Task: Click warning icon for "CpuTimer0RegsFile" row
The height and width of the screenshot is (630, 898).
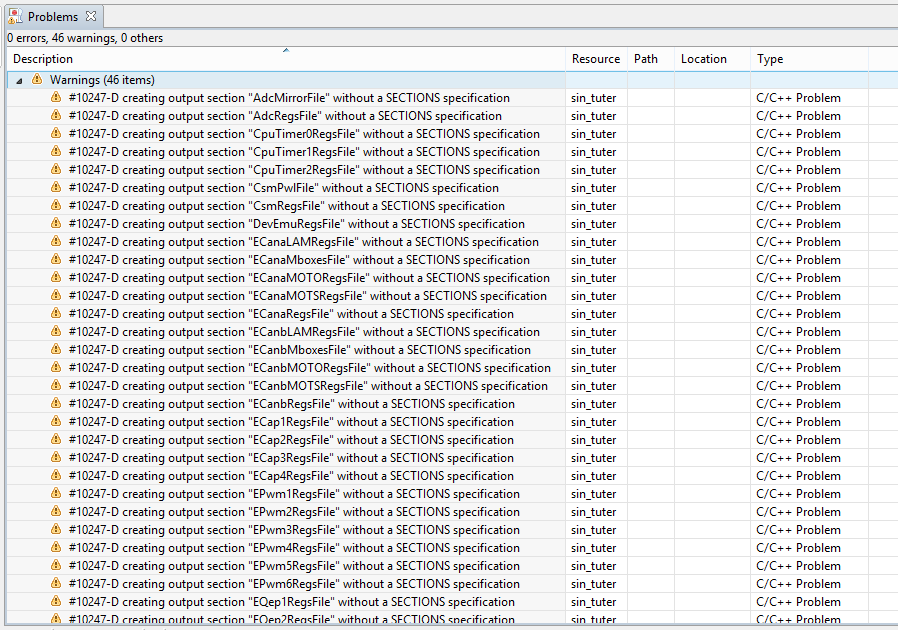Action: (56, 133)
